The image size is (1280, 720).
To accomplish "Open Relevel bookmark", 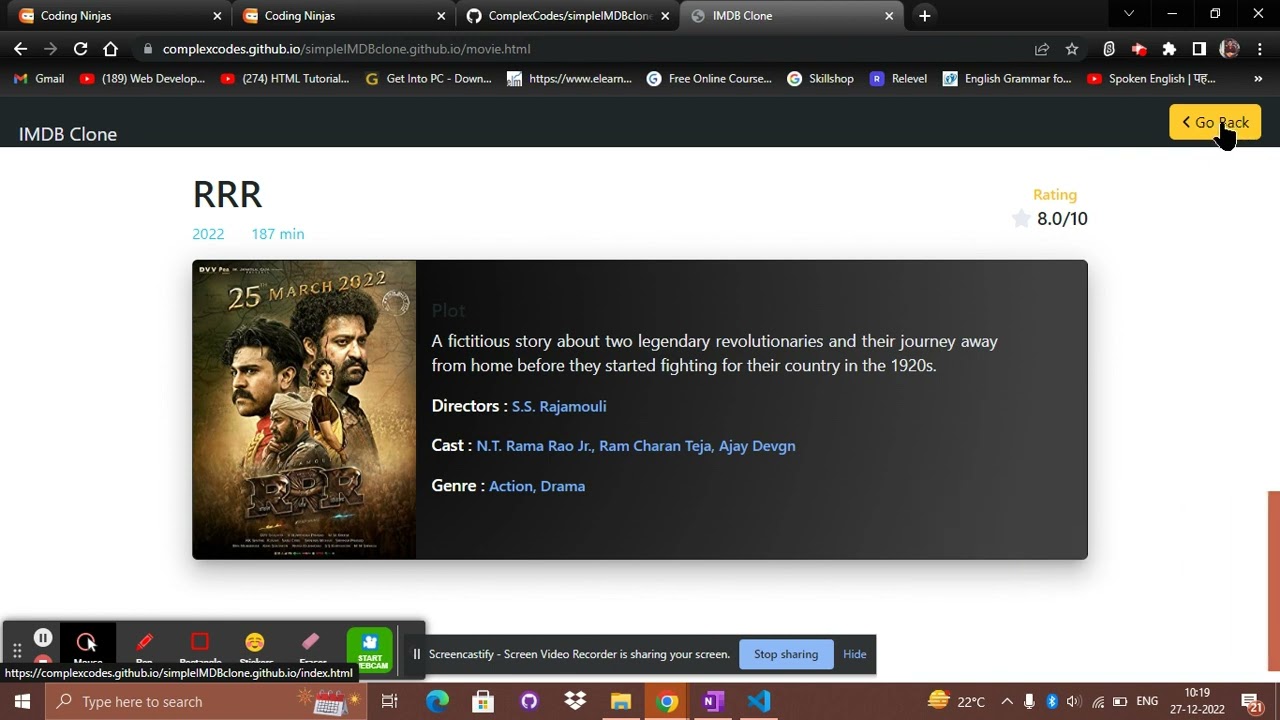I will 898,78.
